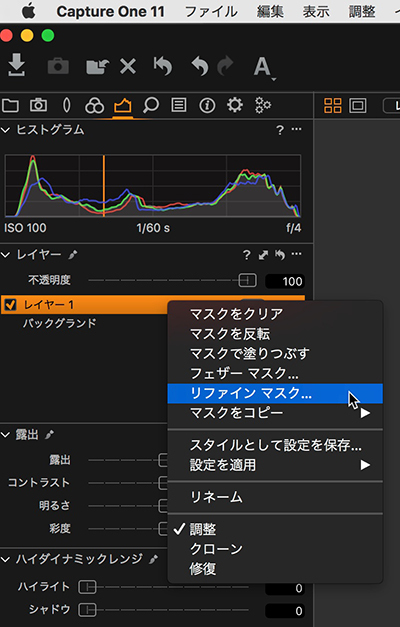
Task: Collapse the Histogram (ヒストグラム) panel
Action: (x=6, y=130)
